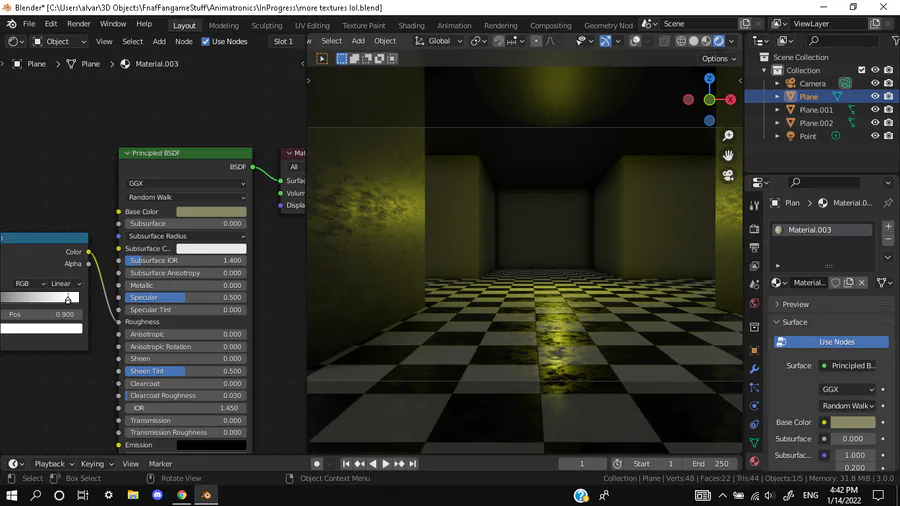The height and width of the screenshot is (506, 900).
Task: Open the Object properties orange square icon
Action: 754,351
